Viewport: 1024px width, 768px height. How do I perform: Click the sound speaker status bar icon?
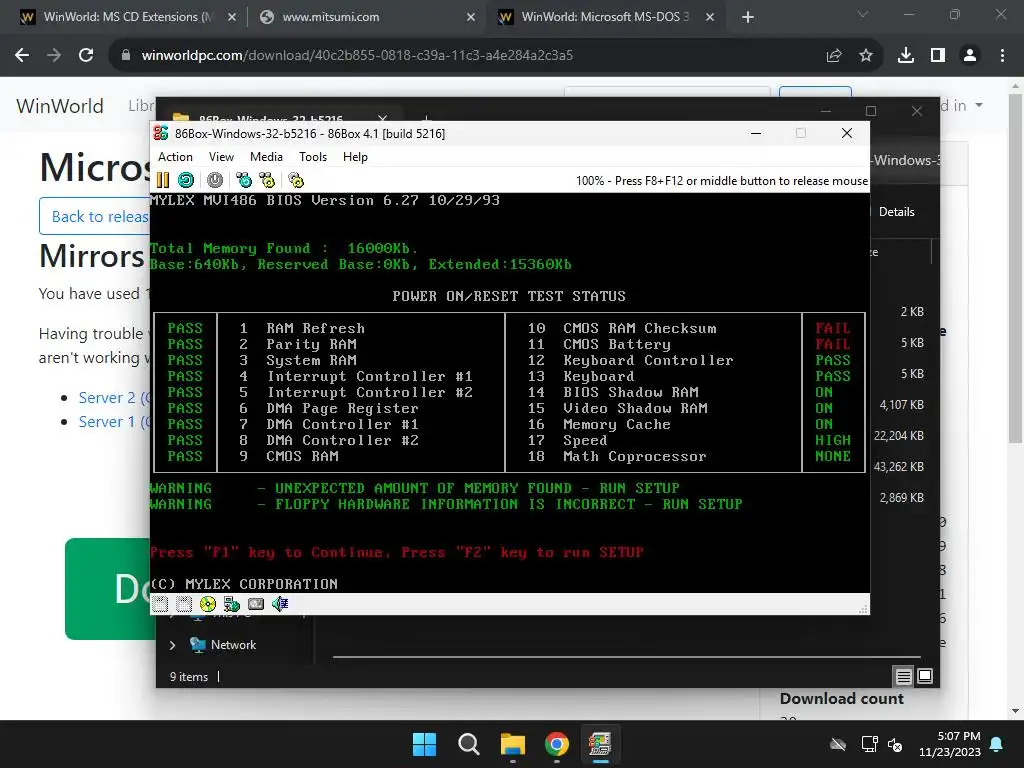coord(280,604)
